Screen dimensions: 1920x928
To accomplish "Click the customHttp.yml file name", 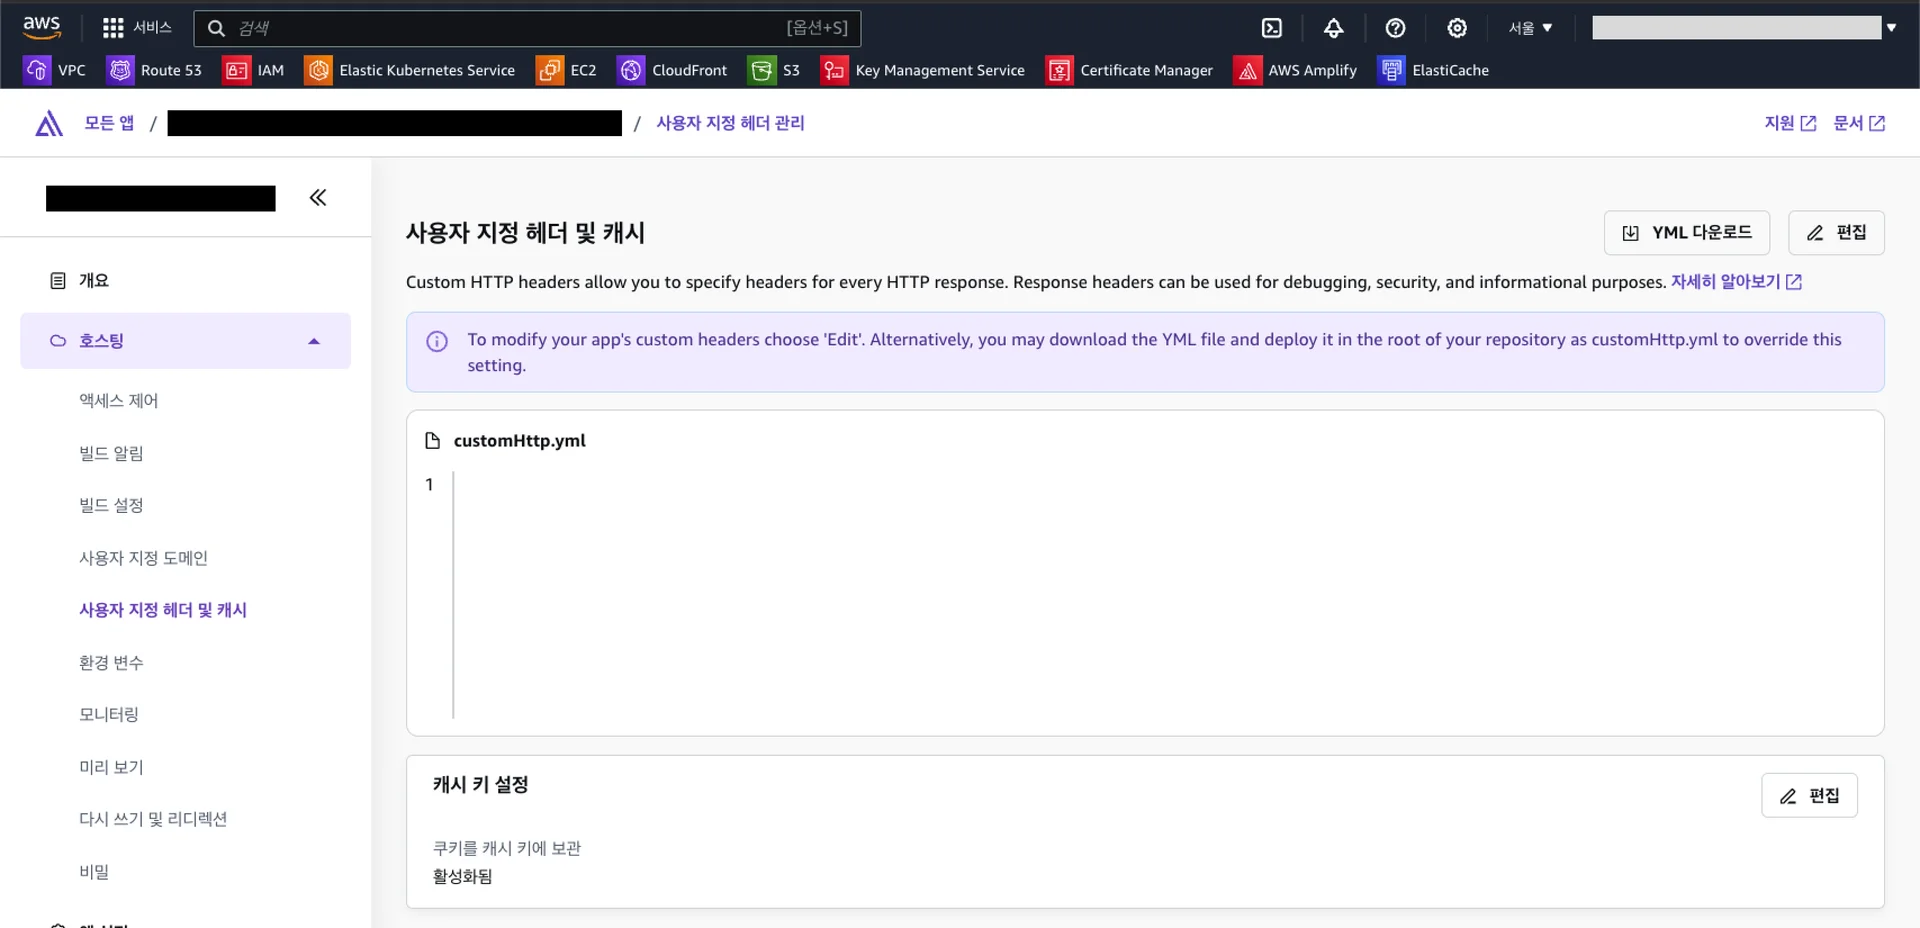I will pos(520,441).
